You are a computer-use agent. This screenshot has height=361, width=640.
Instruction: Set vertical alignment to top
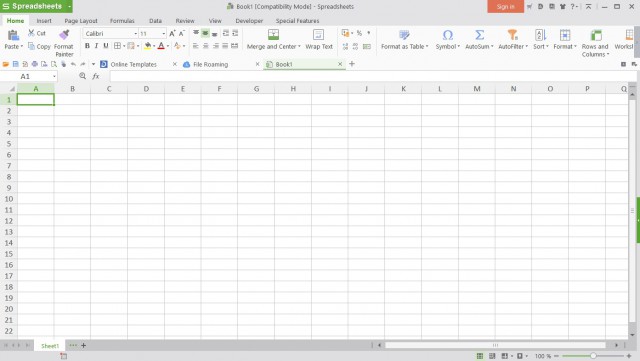click(196, 33)
